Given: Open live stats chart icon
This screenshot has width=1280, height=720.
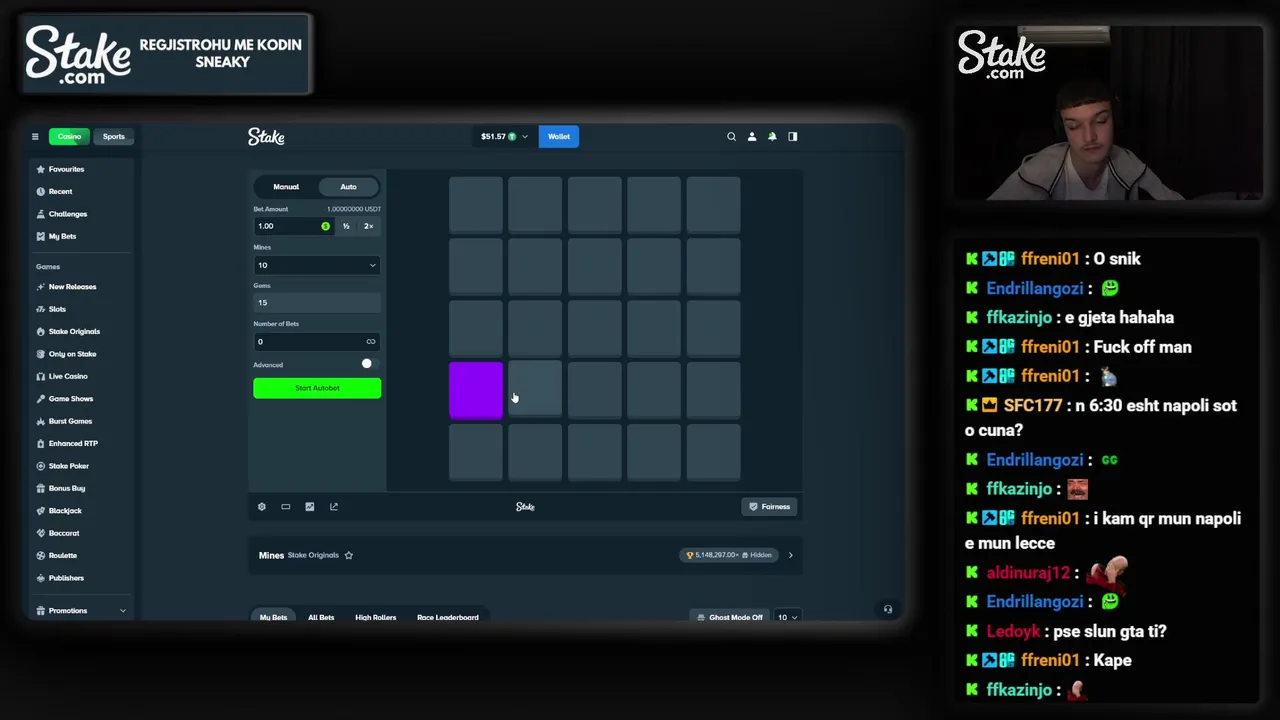Looking at the screenshot, I should pos(310,507).
